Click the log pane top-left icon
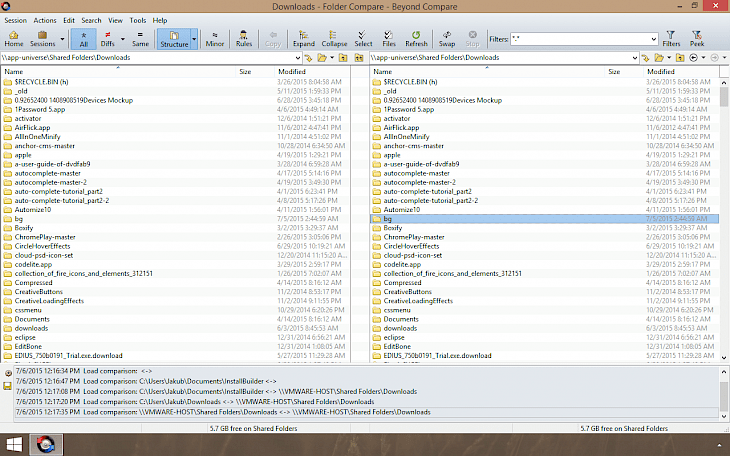 [x=8, y=373]
